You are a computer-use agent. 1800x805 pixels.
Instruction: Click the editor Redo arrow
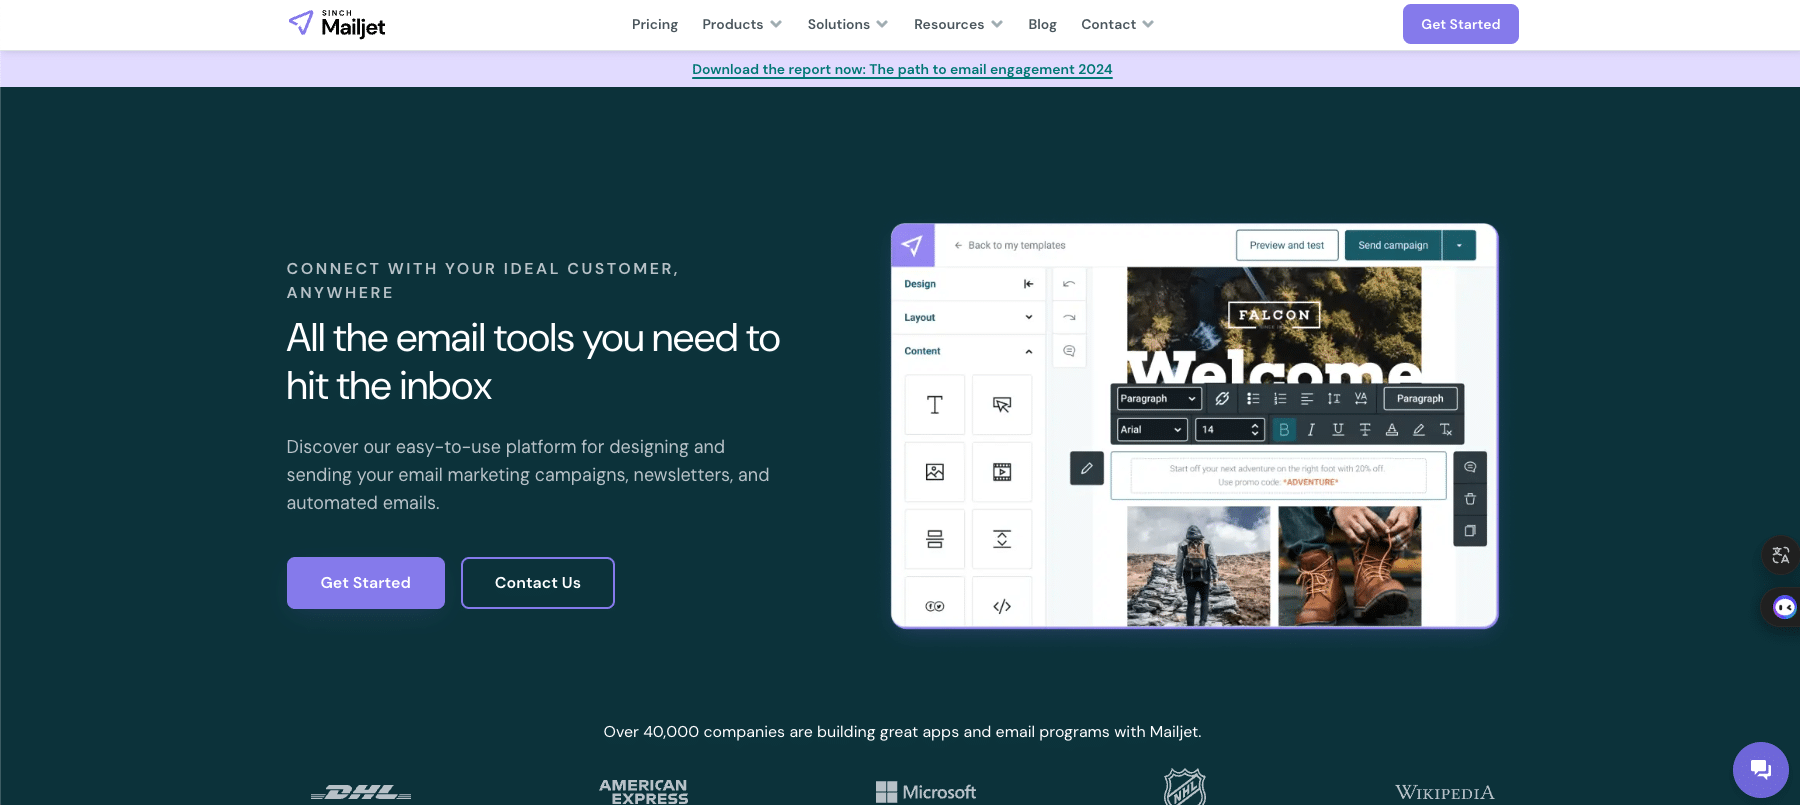pos(1069,317)
